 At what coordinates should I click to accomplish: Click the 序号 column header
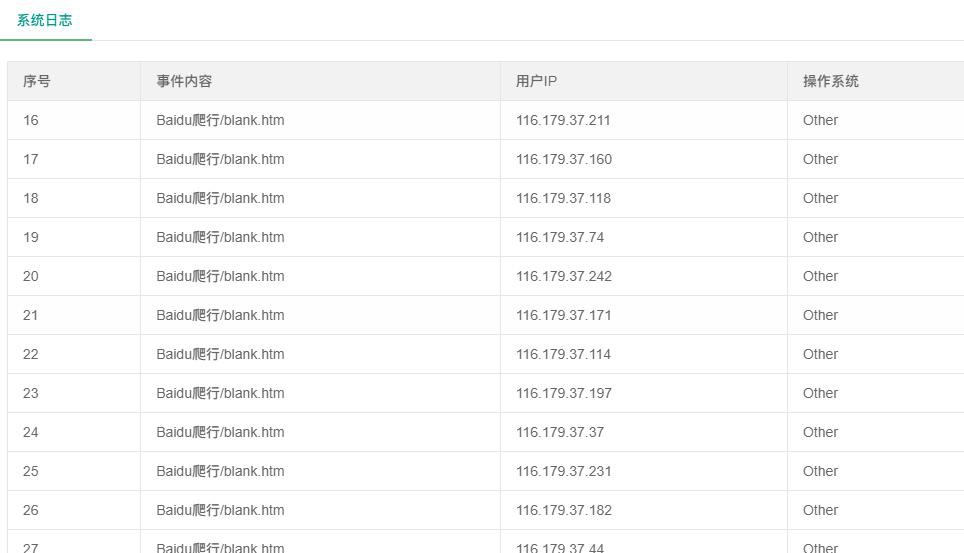[x=37, y=81]
